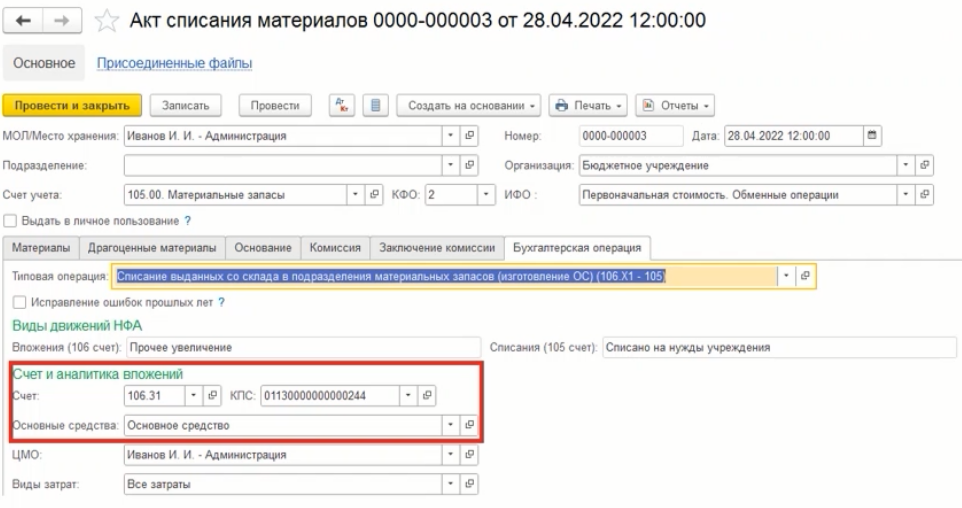The image size is (962, 508).
Task: Click open button beside Типовая операция field
Action: pos(805,275)
